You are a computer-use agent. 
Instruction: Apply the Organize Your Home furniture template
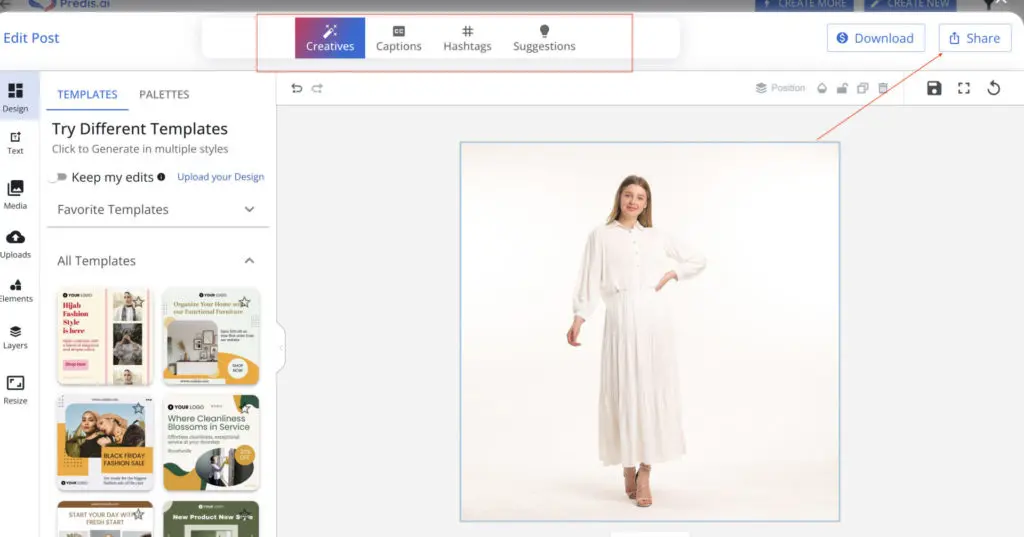[x=211, y=336]
